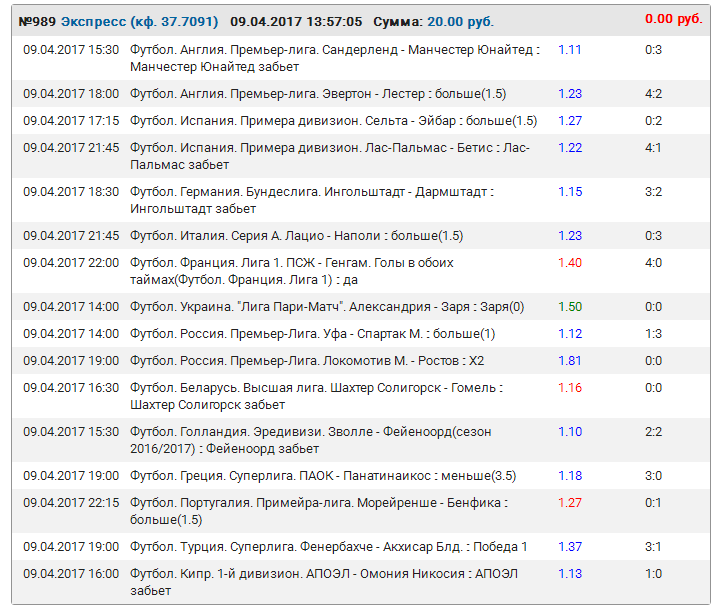This screenshot has width=724, height=615.
Task: Click odds 1.23 for Лацио - Наполи
Action: (570, 236)
